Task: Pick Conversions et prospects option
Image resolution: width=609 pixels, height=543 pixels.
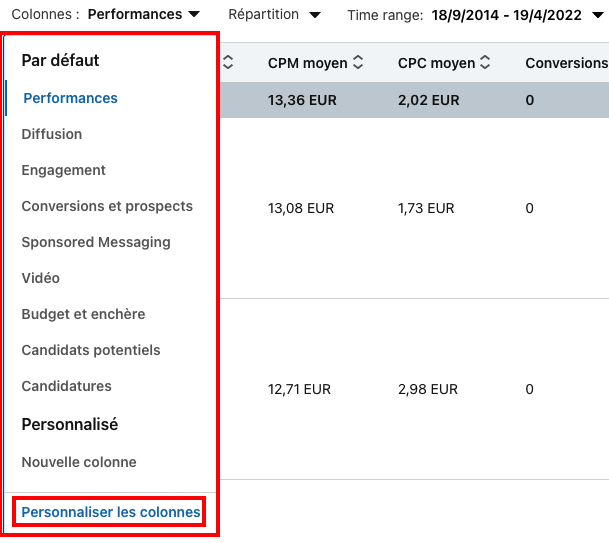Action: 107,206
